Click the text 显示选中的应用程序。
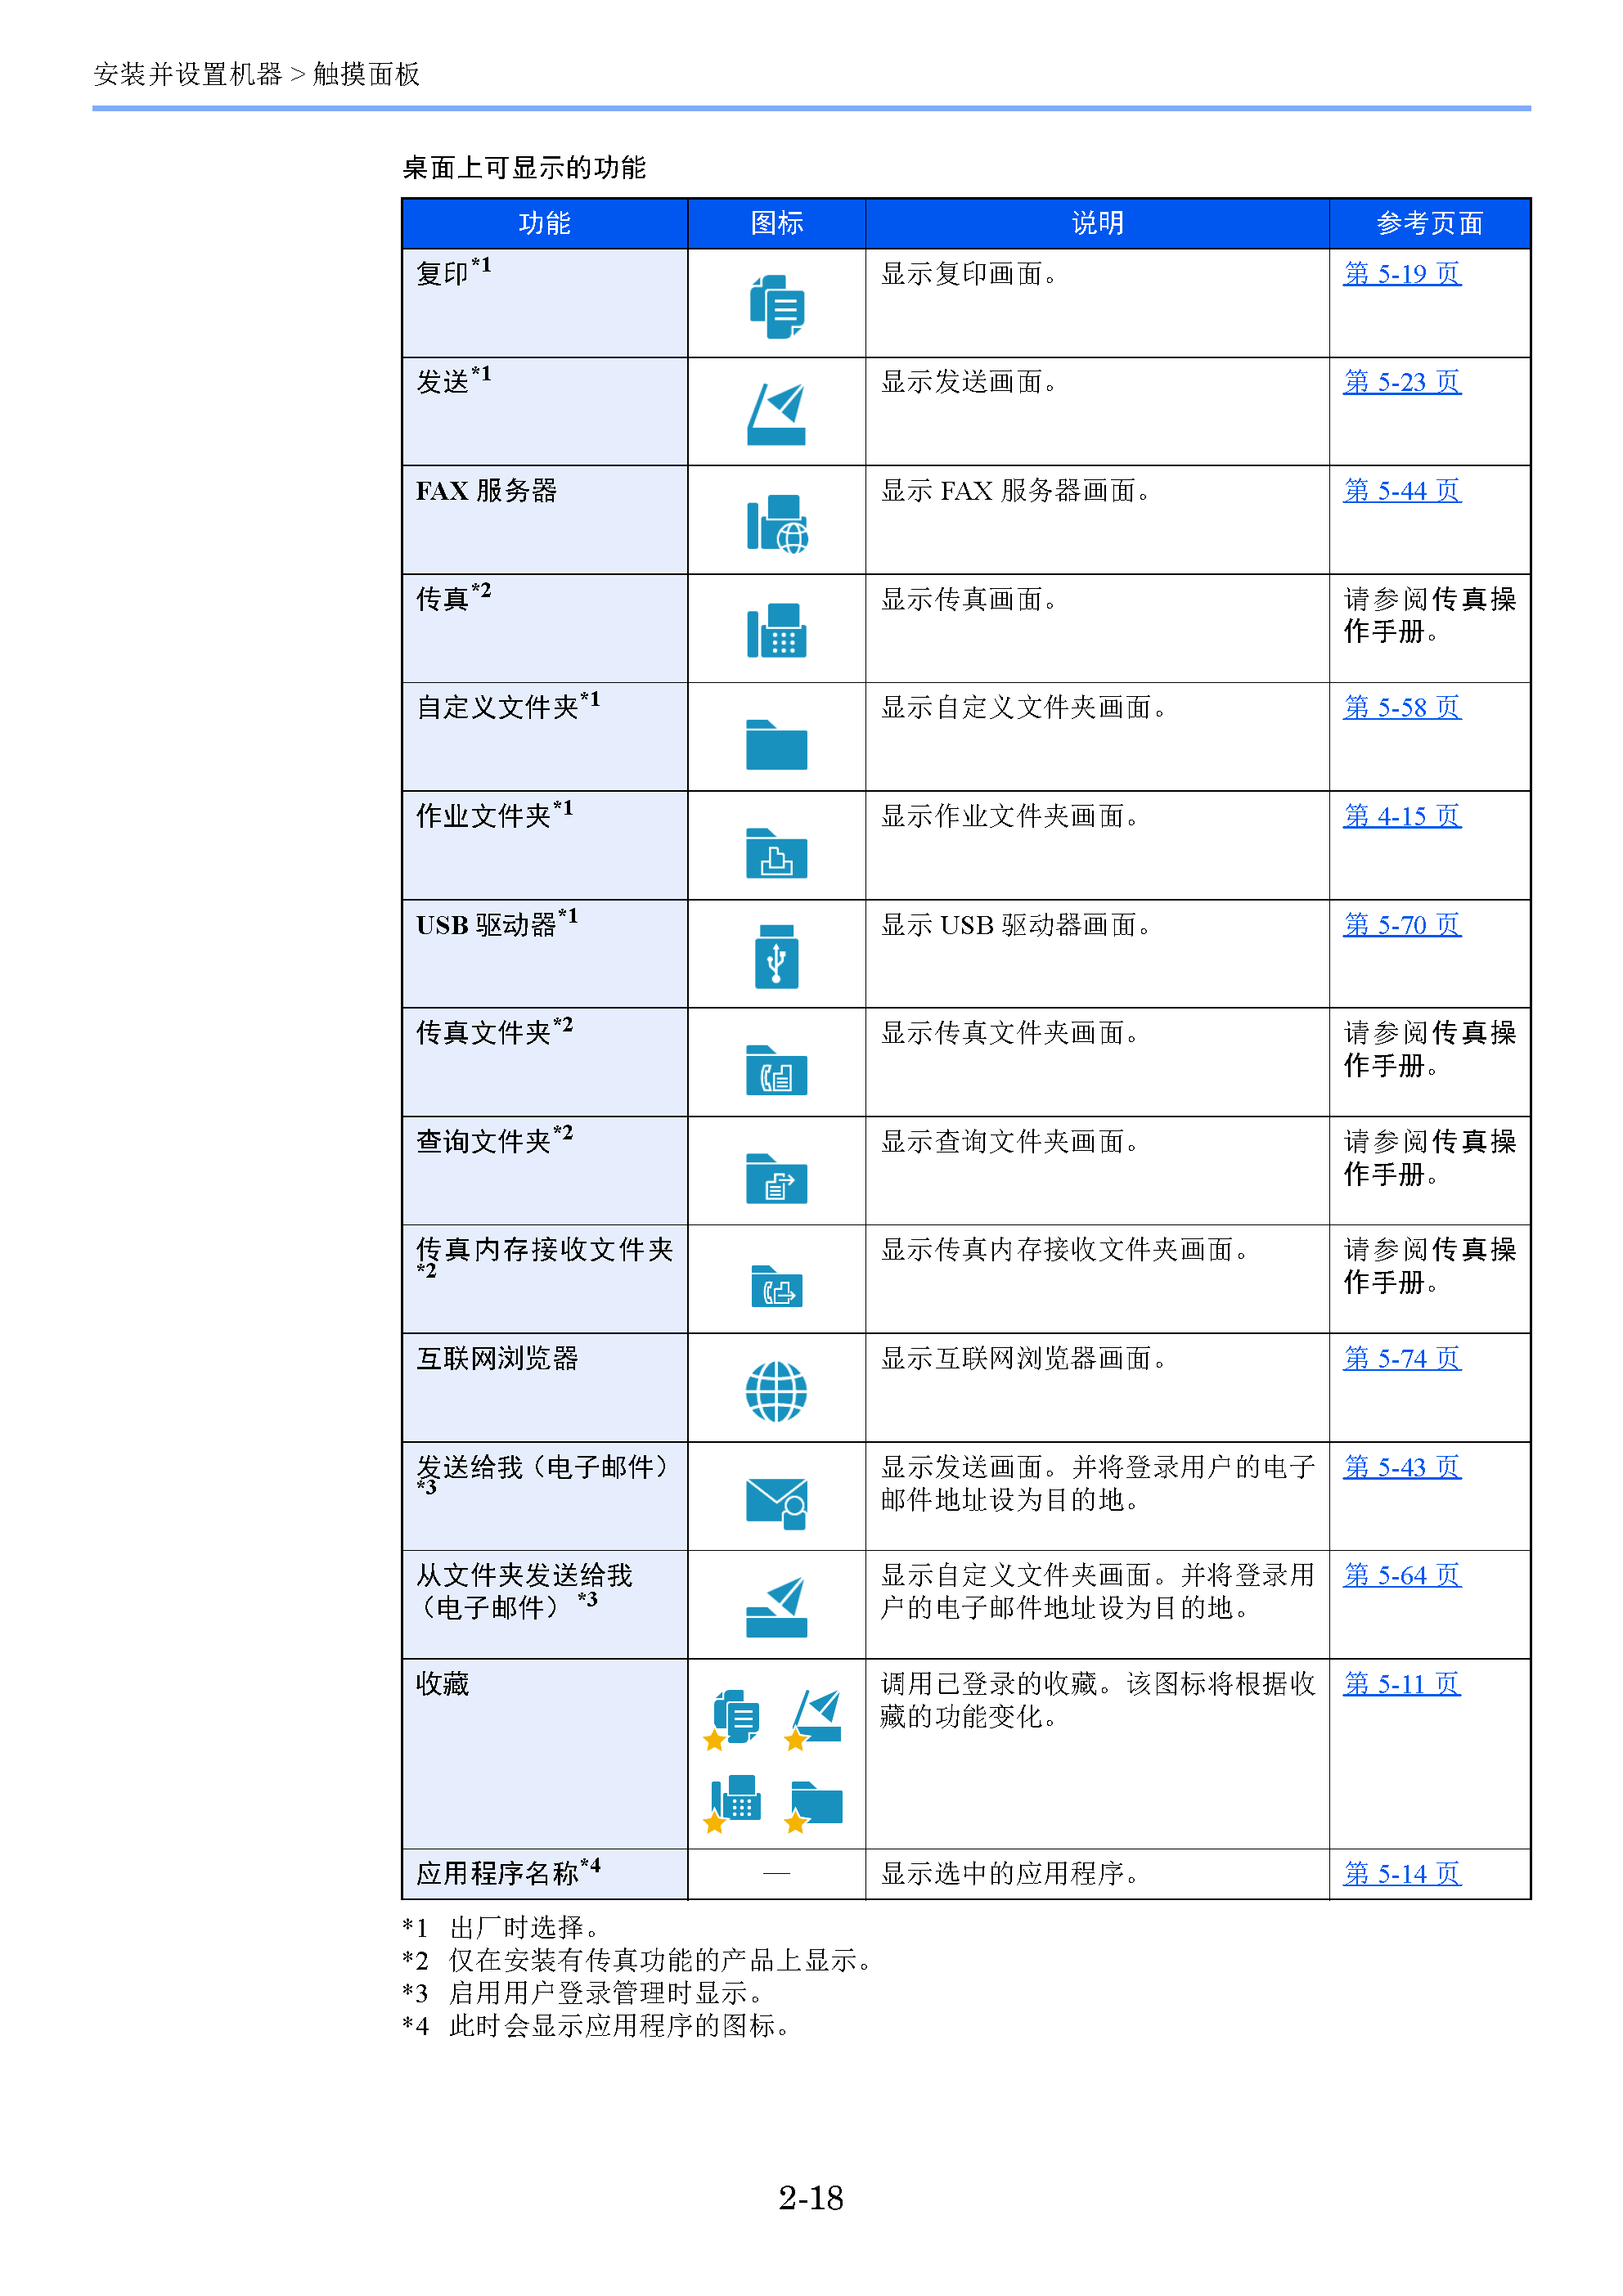This screenshot has height=2296, width=1623. [x=1010, y=1873]
